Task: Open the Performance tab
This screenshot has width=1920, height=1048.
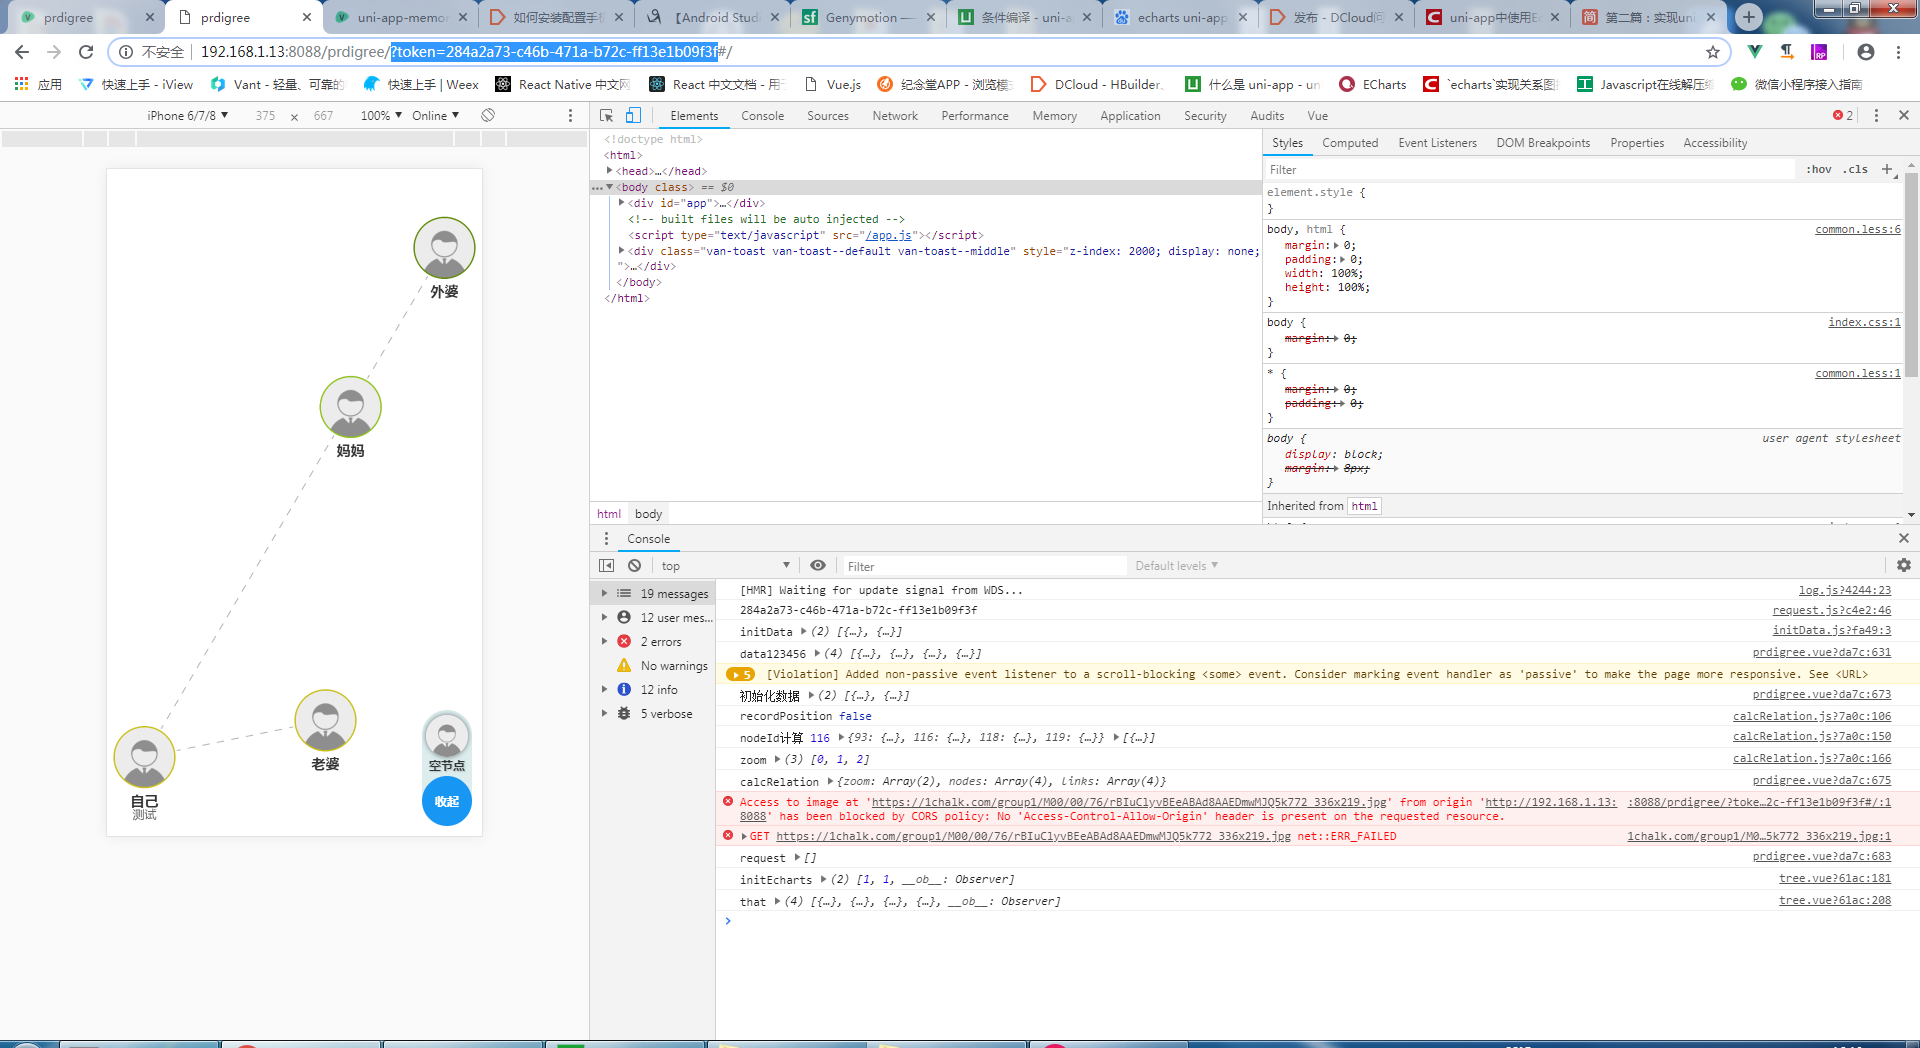Action: click(x=975, y=116)
